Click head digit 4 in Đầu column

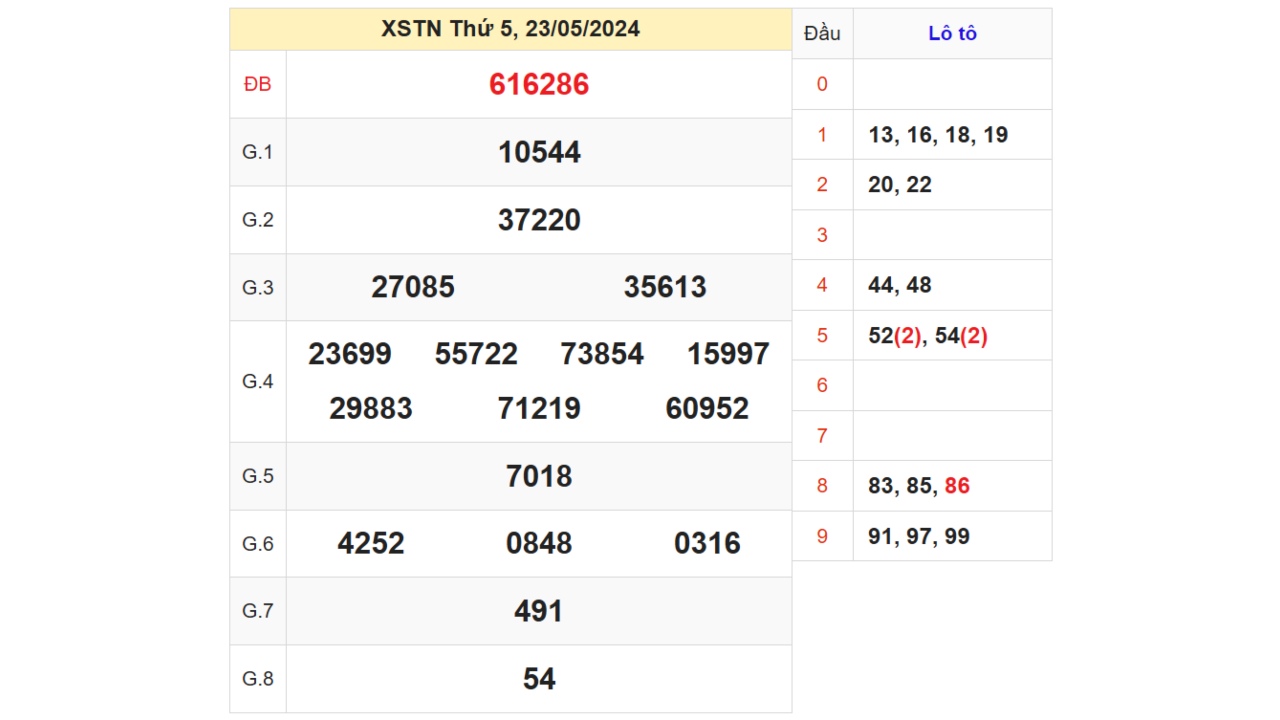822,285
